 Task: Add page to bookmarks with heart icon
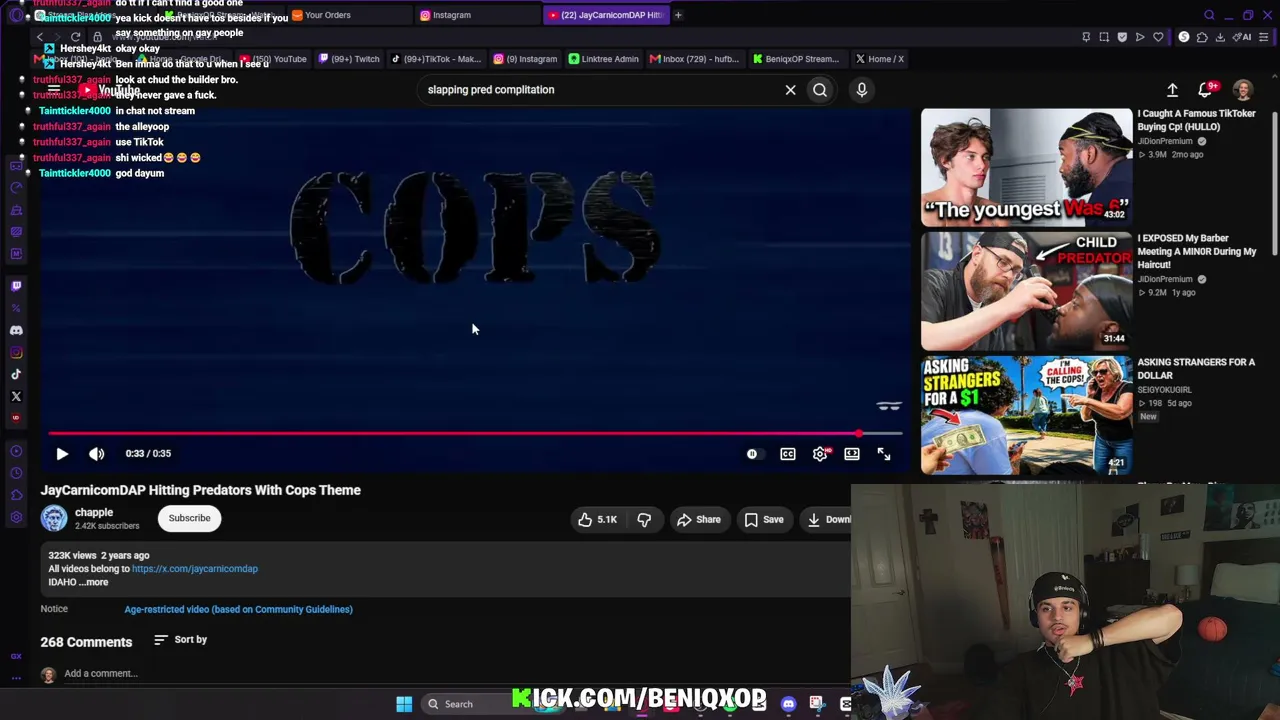(1158, 37)
